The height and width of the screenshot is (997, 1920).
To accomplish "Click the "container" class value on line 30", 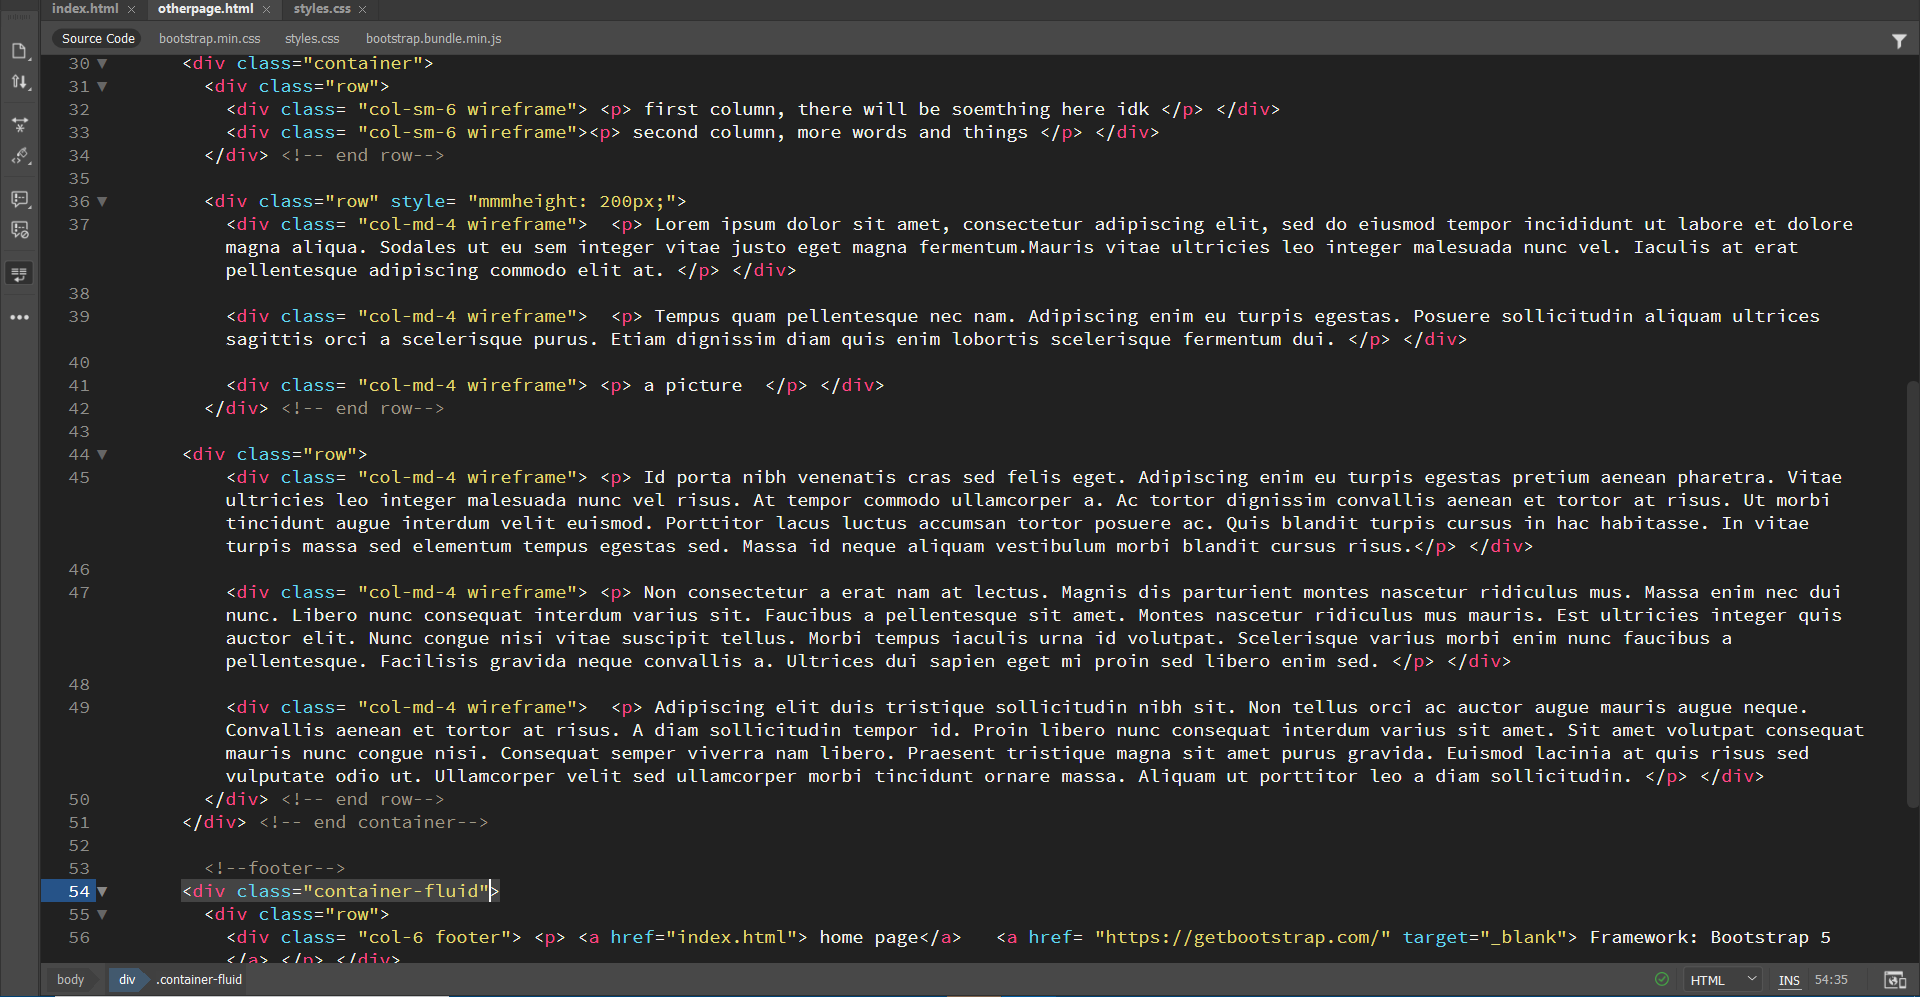I will coord(364,63).
